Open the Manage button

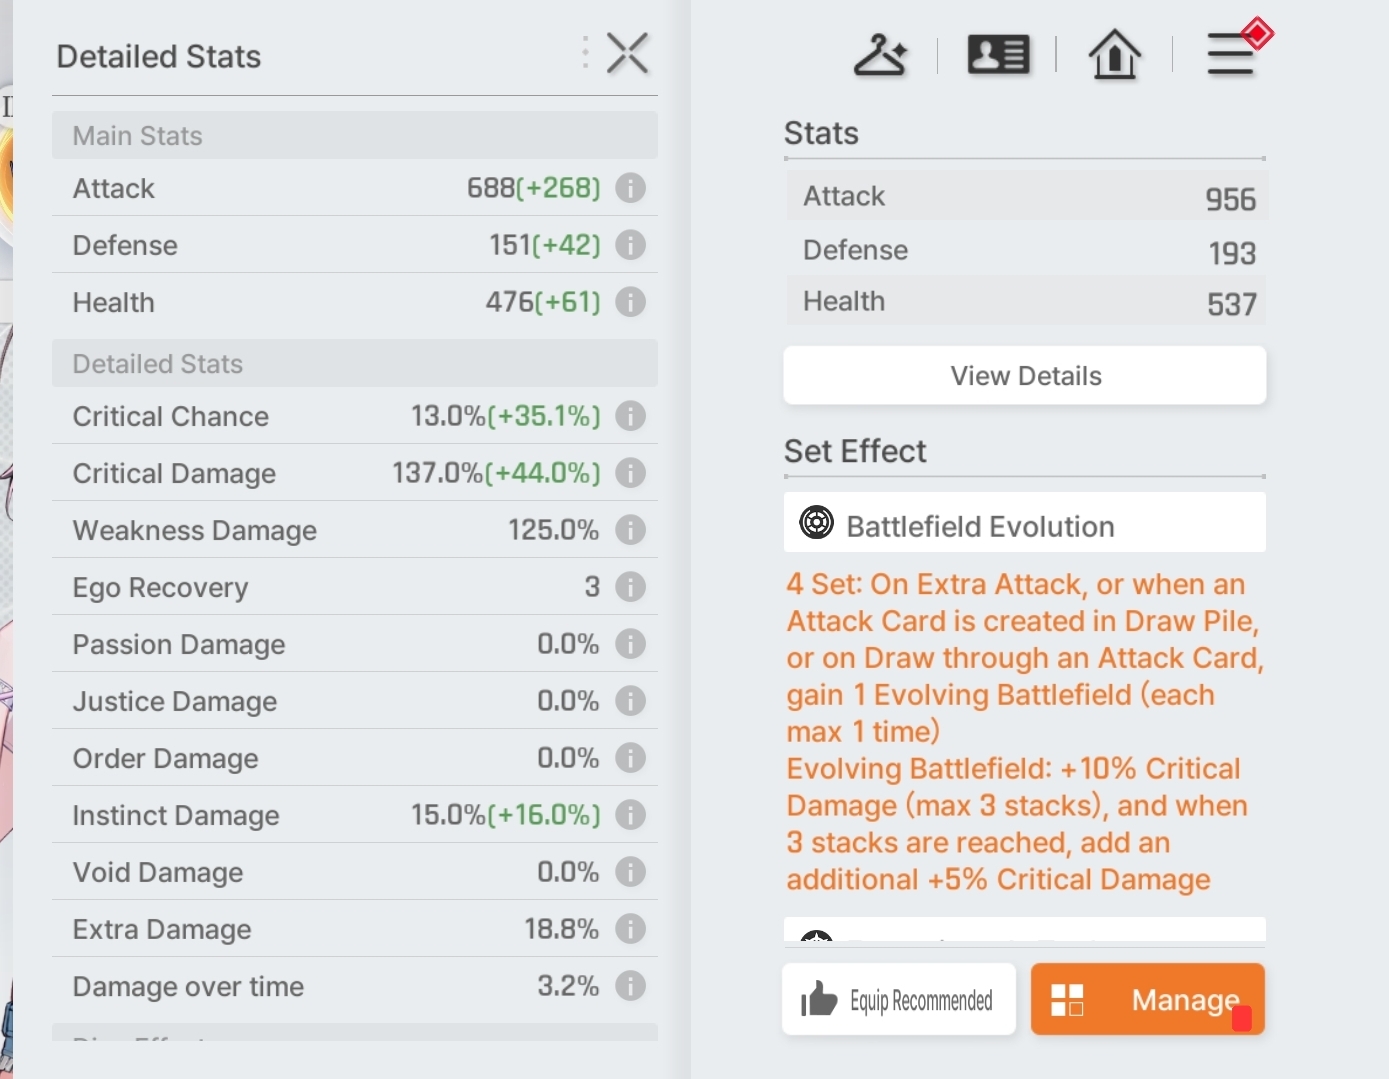(x=1148, y=999)
